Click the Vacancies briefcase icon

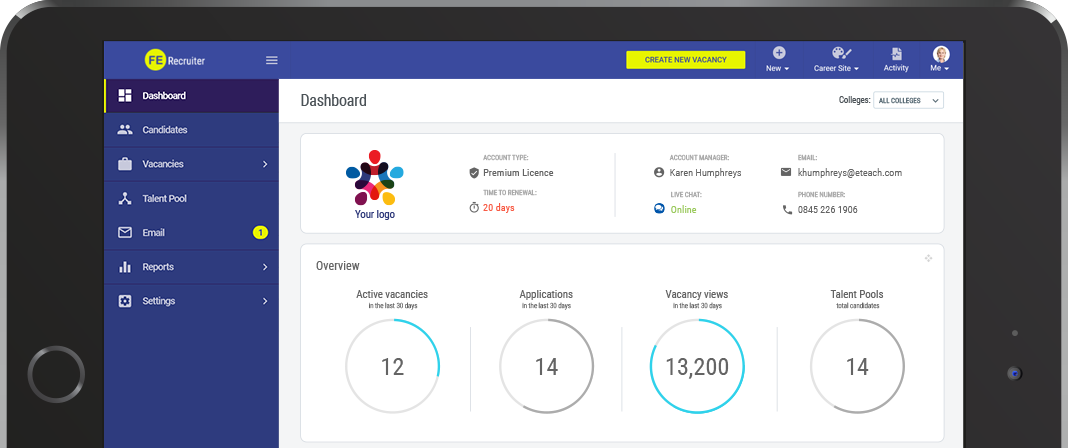click(125, 163)
